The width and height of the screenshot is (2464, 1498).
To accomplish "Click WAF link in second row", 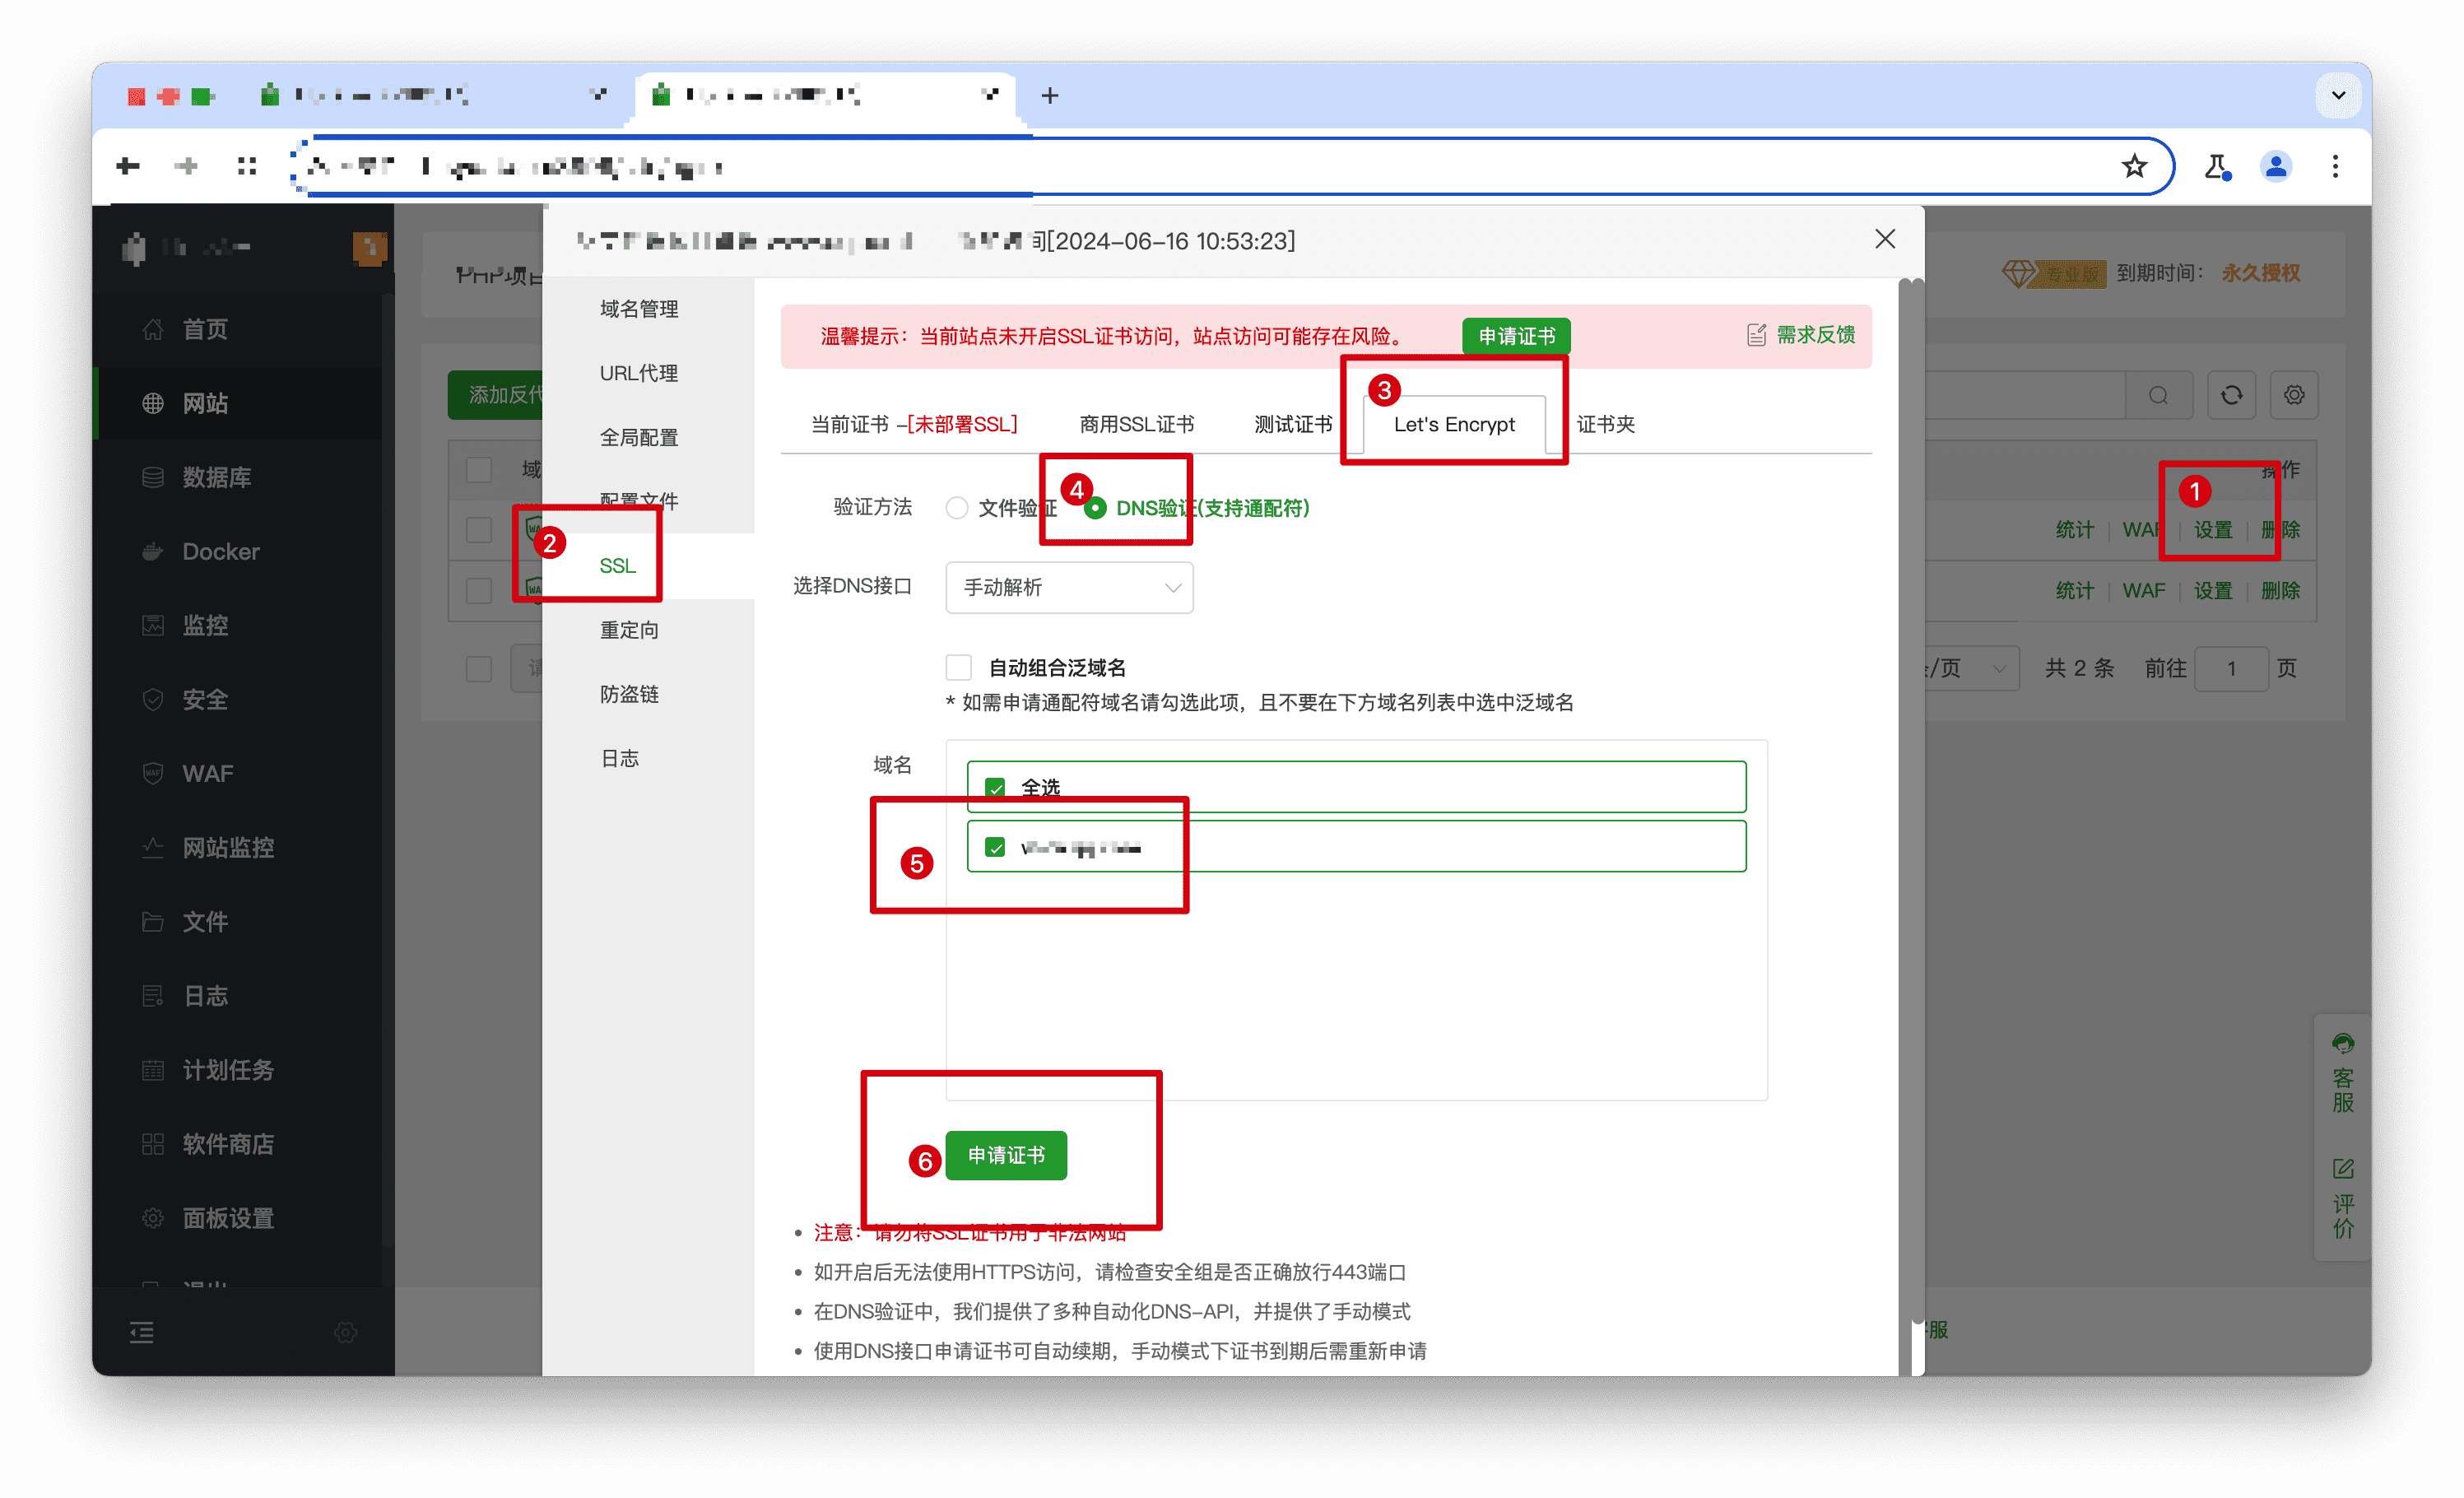I will pos(2143,590).
